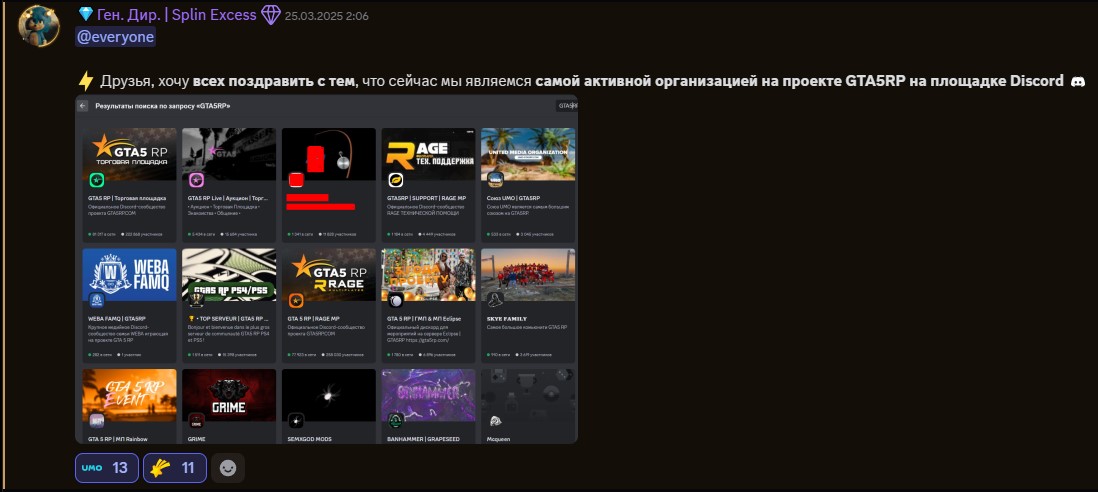Open Ген. Дир. | Splin Excess user profile
The height and width of the screenshot is (492, 1098).
tap(176, 15)
